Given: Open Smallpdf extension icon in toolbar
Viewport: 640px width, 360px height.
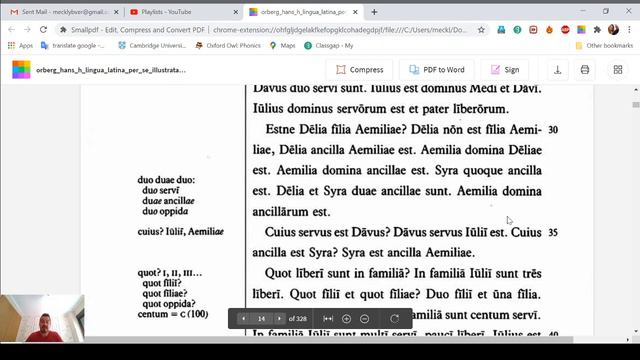Looking at the screenshot, I should tap(581, 30).
